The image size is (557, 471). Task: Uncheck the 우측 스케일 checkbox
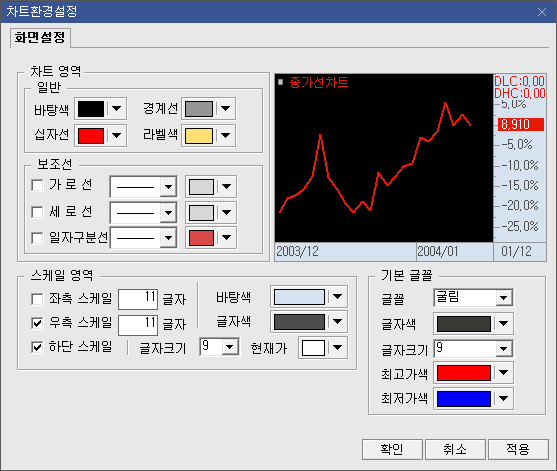(x=37, y=323)
